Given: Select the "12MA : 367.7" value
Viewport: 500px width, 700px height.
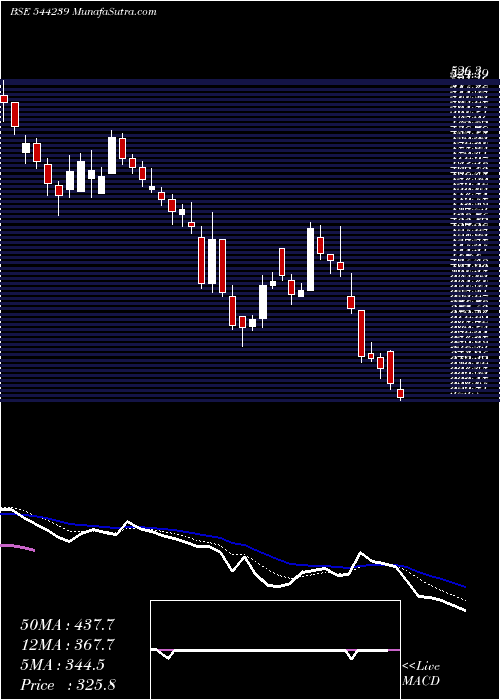Looking at the screenshot, I should point(69,645).
